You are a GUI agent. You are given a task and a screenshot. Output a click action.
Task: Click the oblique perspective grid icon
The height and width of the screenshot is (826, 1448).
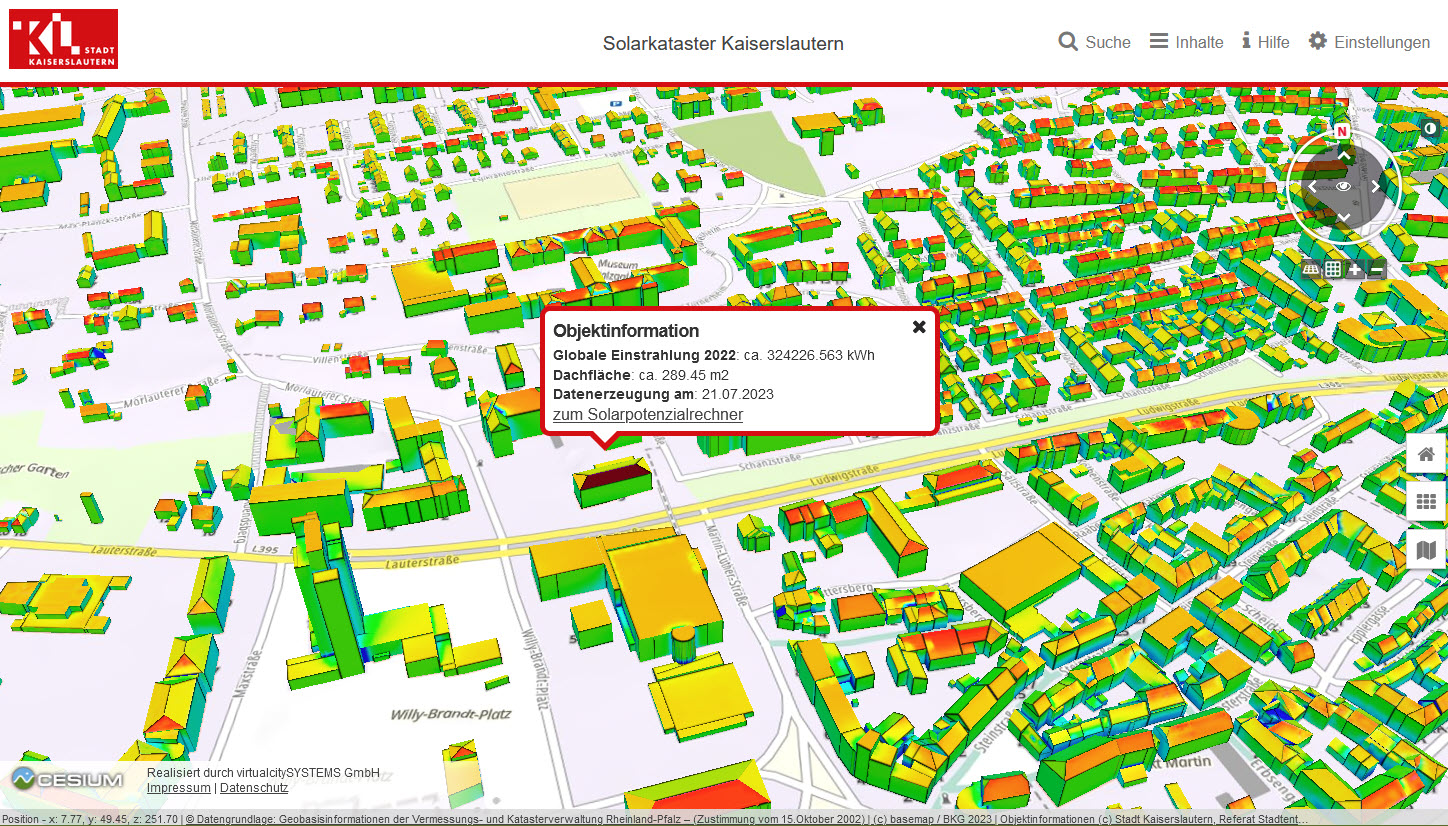click(1311, 270)
